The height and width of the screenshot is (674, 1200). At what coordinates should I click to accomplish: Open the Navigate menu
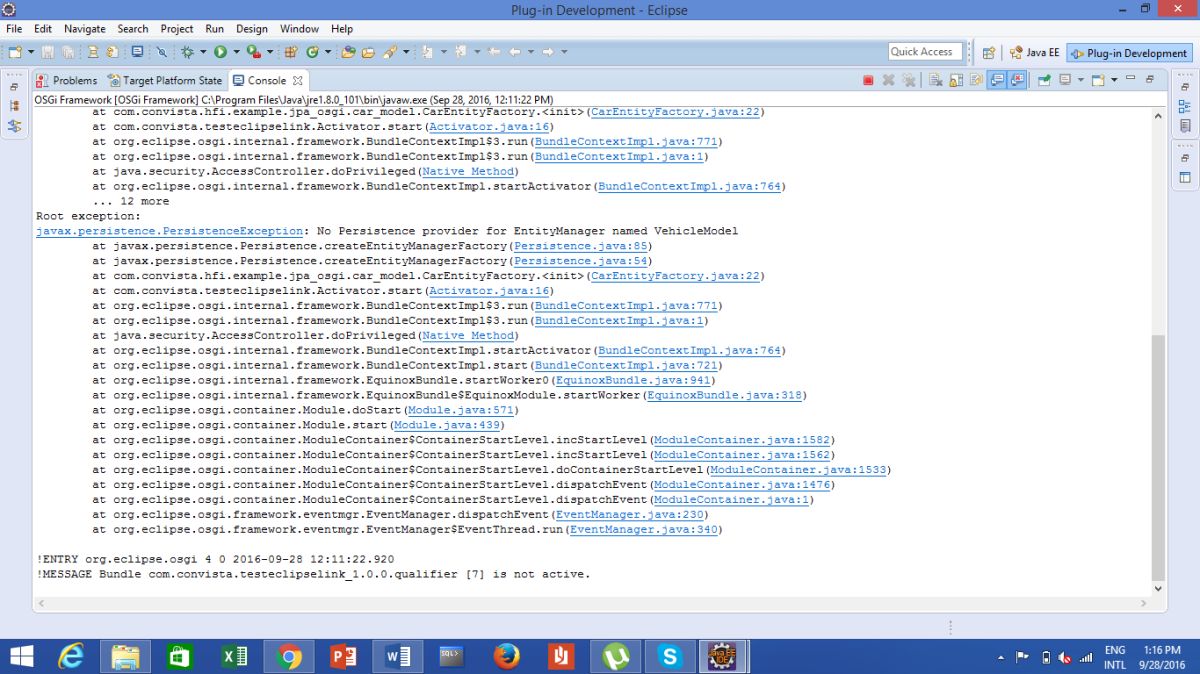pos(84,29)
